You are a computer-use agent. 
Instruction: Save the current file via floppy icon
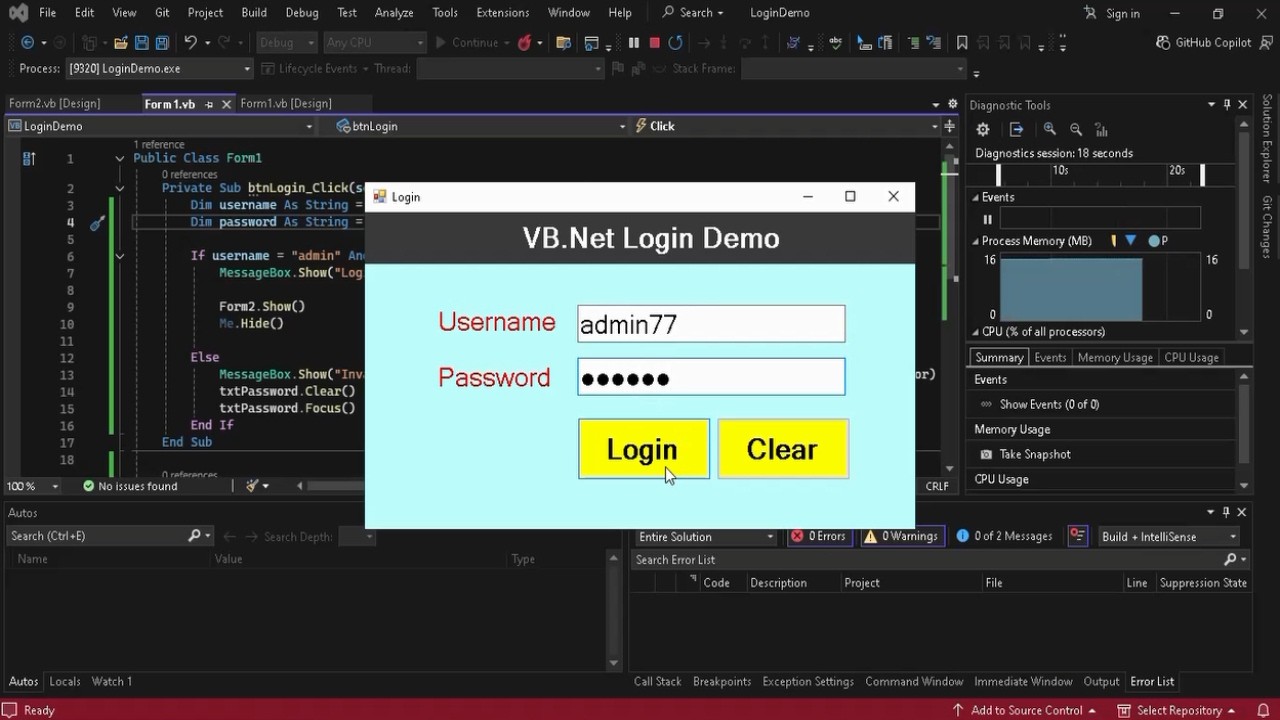[x=141, y=43]
